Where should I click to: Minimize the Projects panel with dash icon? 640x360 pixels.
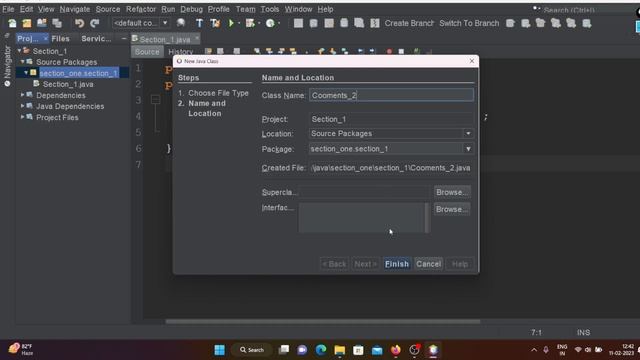tap(124, 38)
